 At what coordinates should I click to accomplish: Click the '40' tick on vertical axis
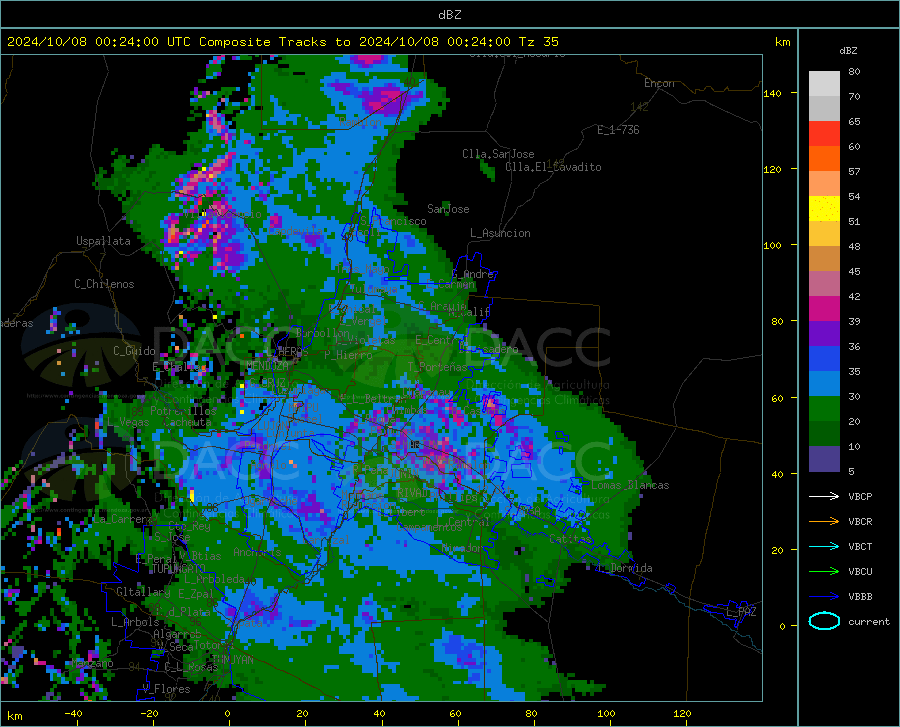point(777,474)
